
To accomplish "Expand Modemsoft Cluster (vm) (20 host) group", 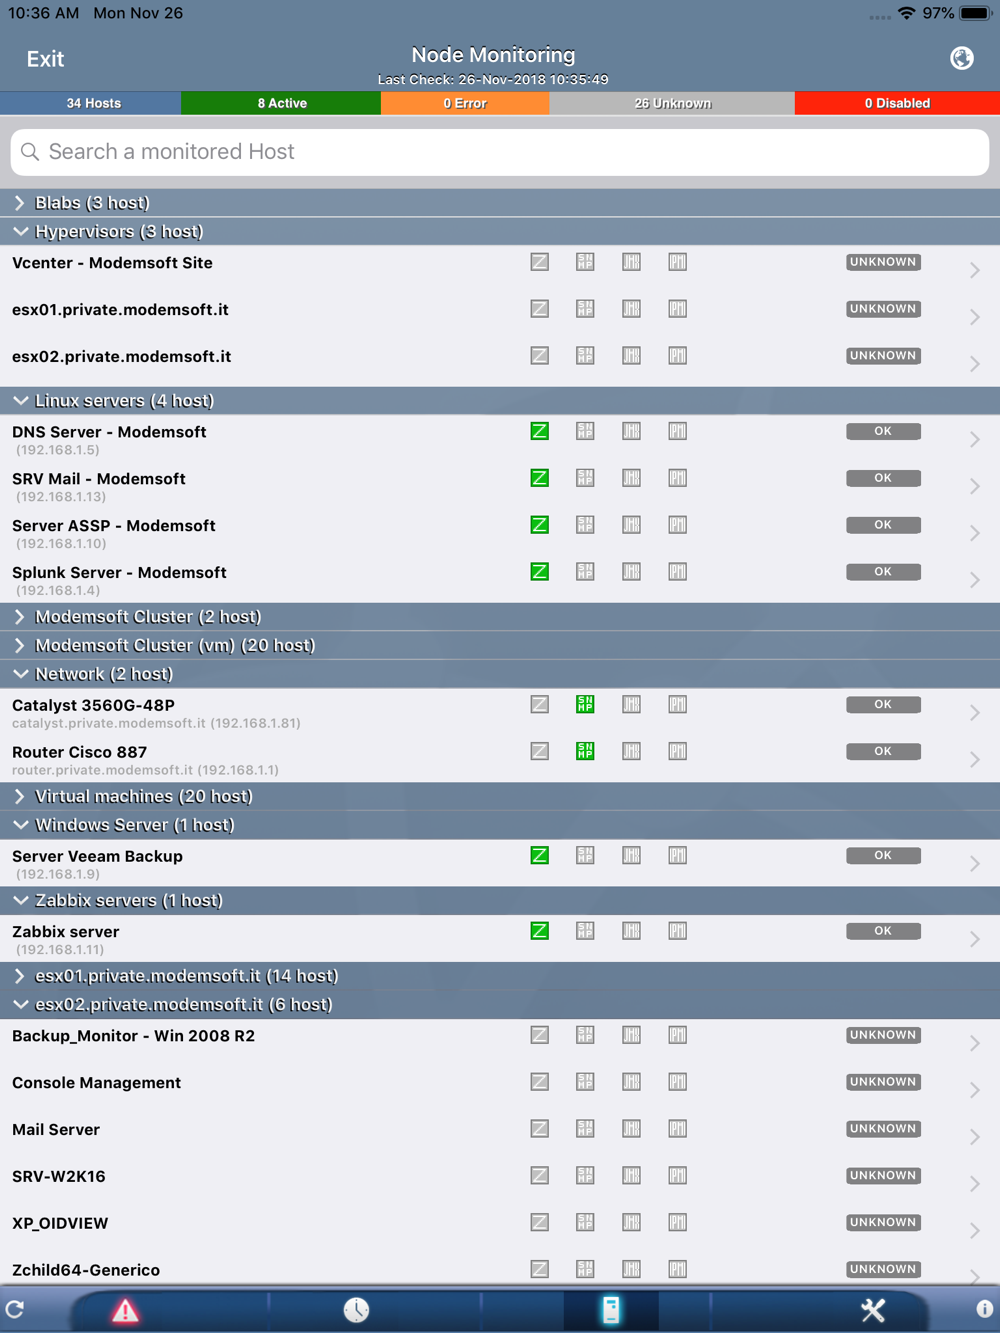I will [x=500, y=646].
